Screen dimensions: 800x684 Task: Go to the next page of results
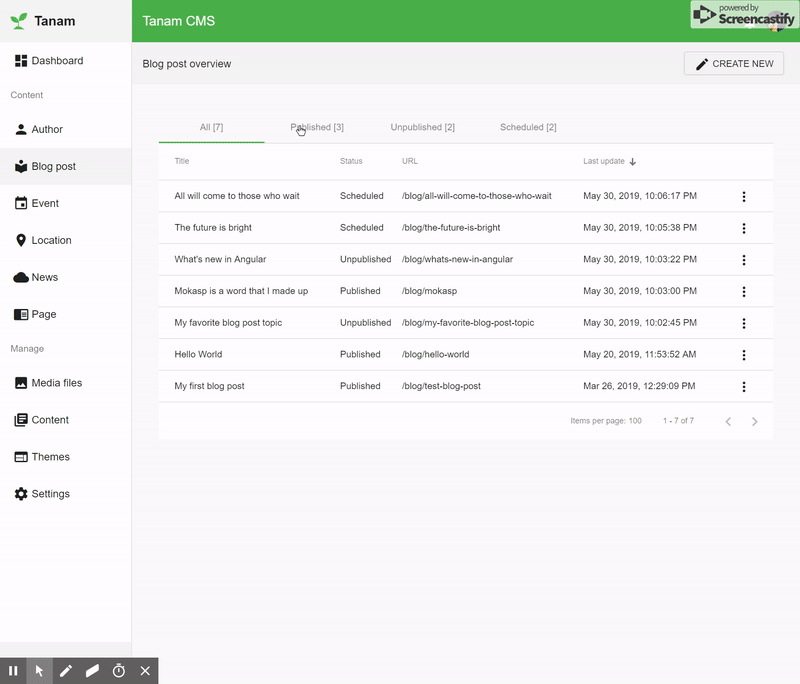(x=755, y=421)
